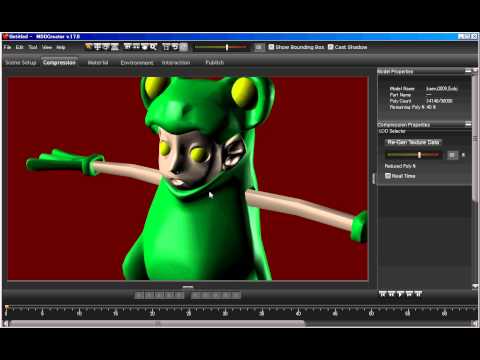
Task: Click the middle play button below the properties panel
Action: [x=400, y=294]
